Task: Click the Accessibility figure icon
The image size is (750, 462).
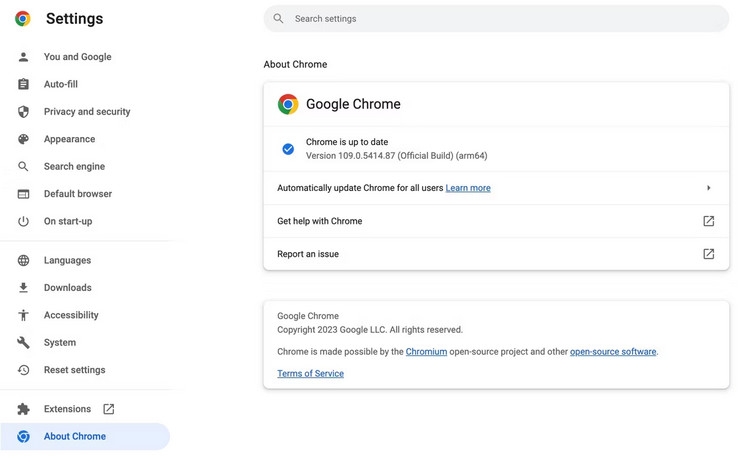Action: click(x=23, y=315)
